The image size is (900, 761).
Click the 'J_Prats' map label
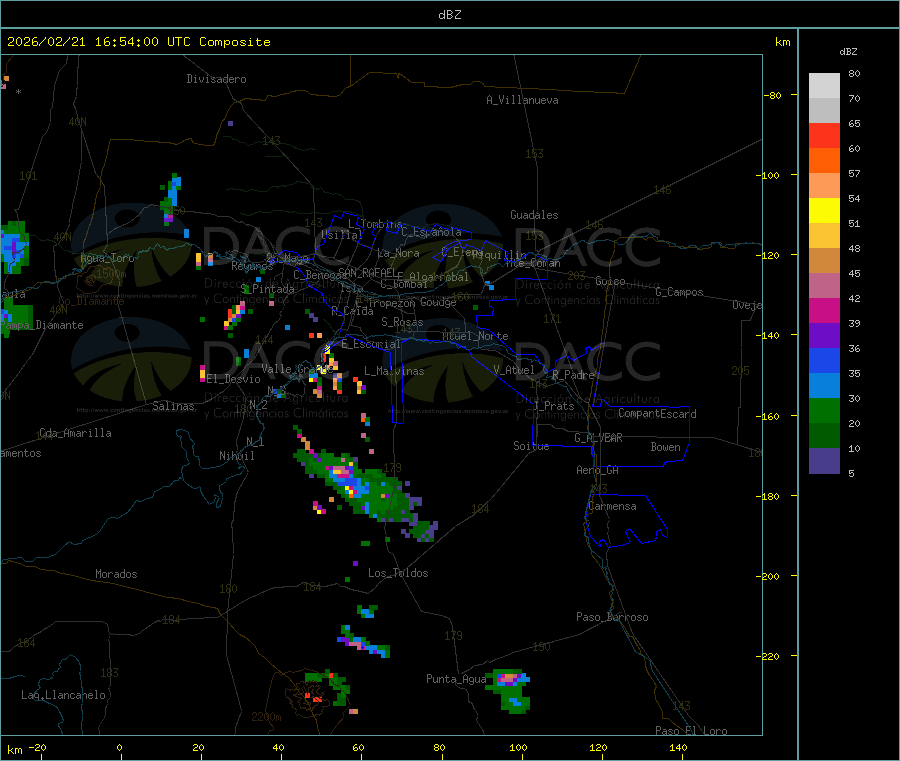coord(554,406)
